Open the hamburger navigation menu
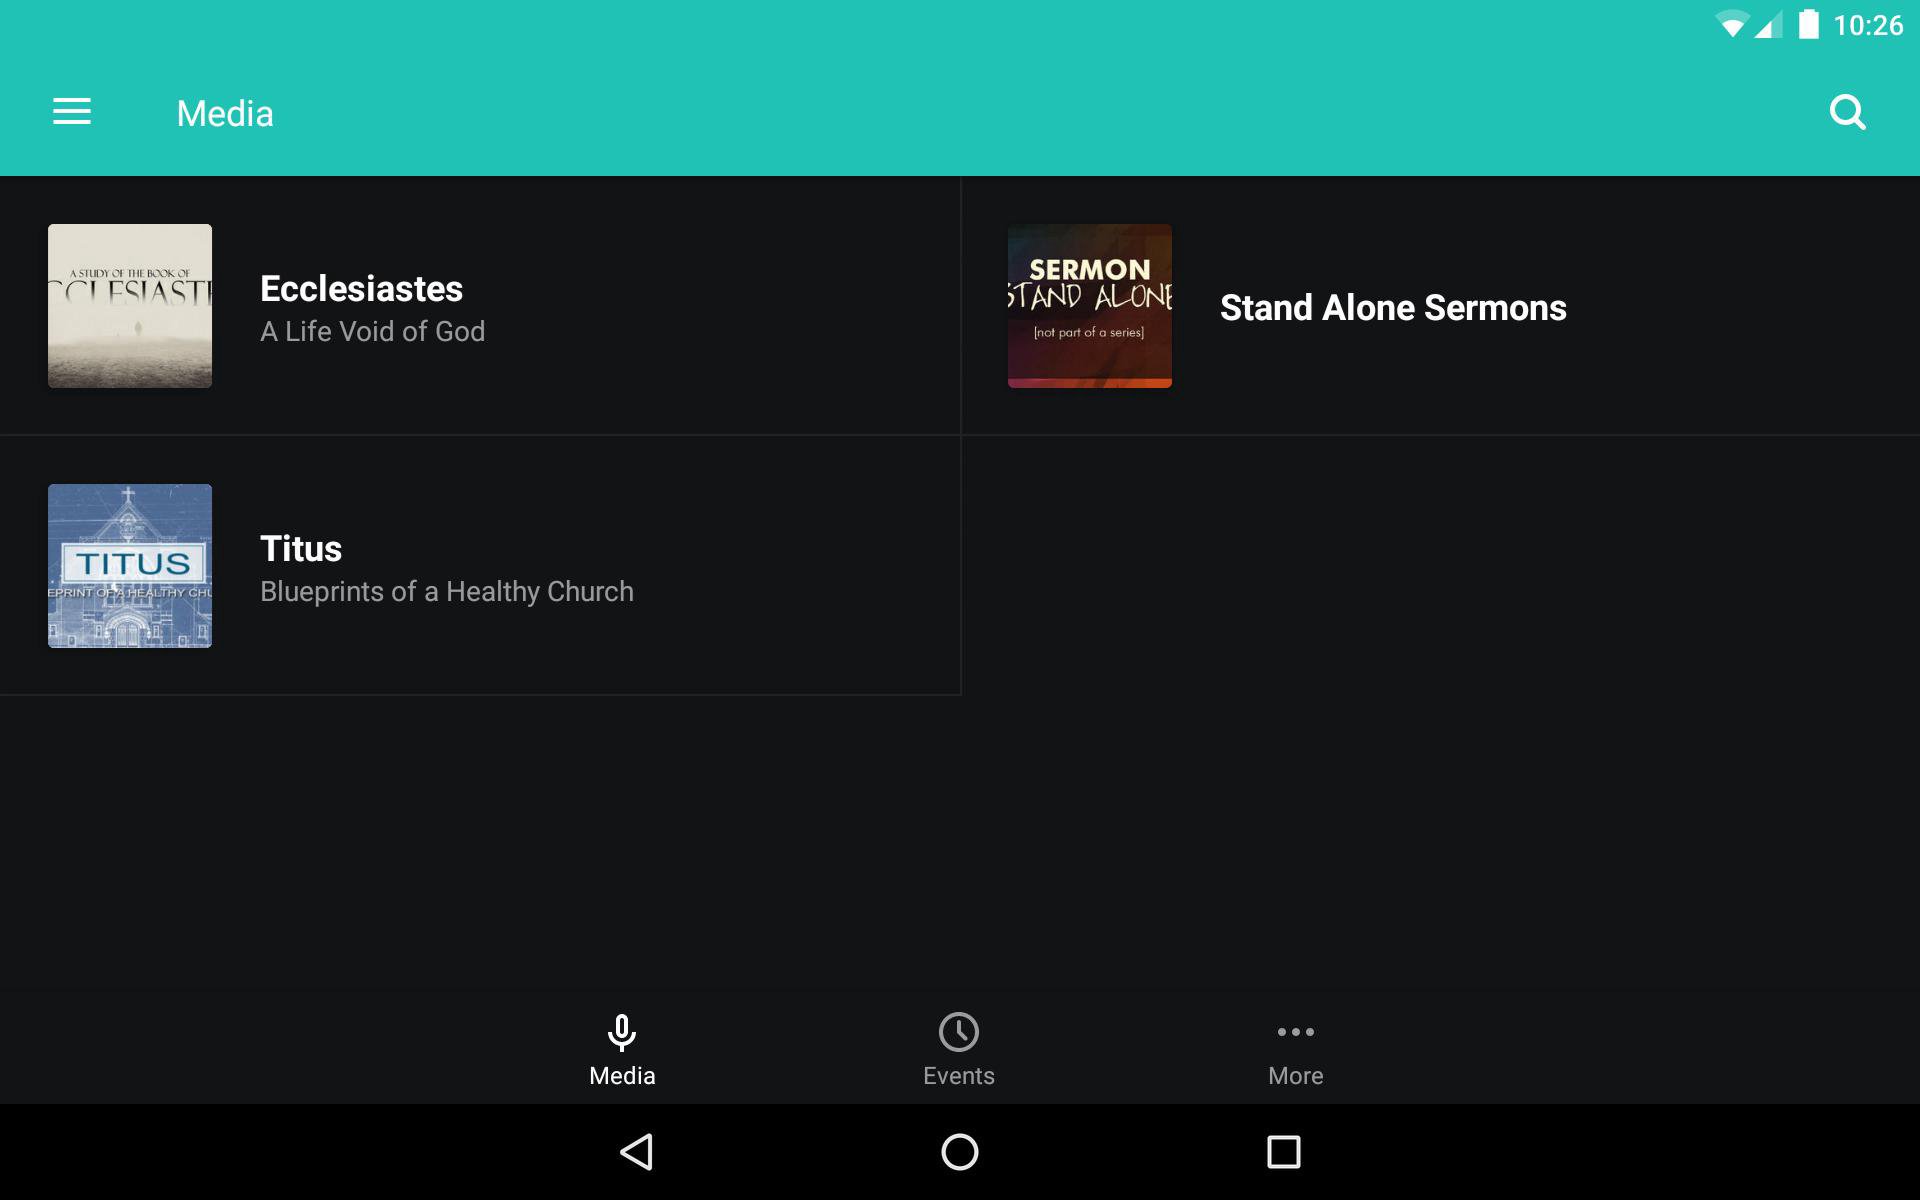Screen dimensions: 1920x1200 [72, 112]
